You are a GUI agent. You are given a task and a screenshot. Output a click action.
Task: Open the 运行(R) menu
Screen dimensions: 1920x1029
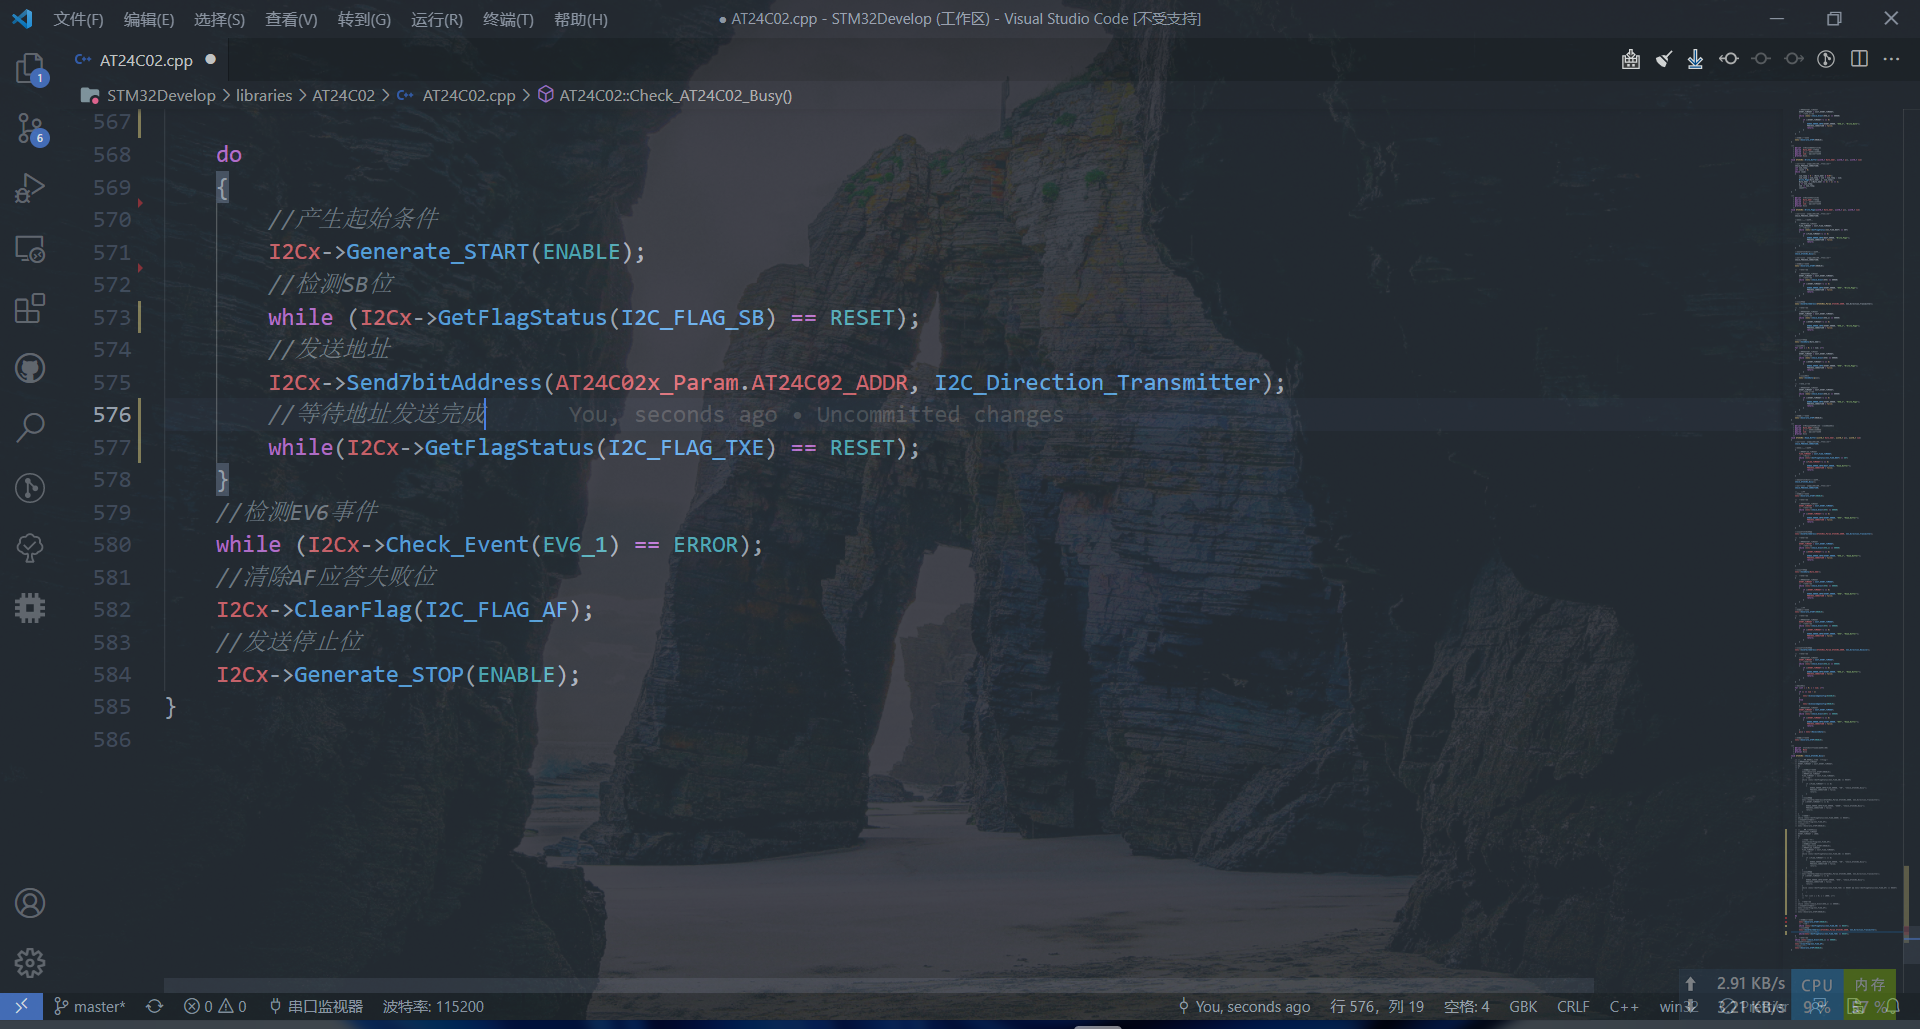pyautogui.click(x=437, y=19)
